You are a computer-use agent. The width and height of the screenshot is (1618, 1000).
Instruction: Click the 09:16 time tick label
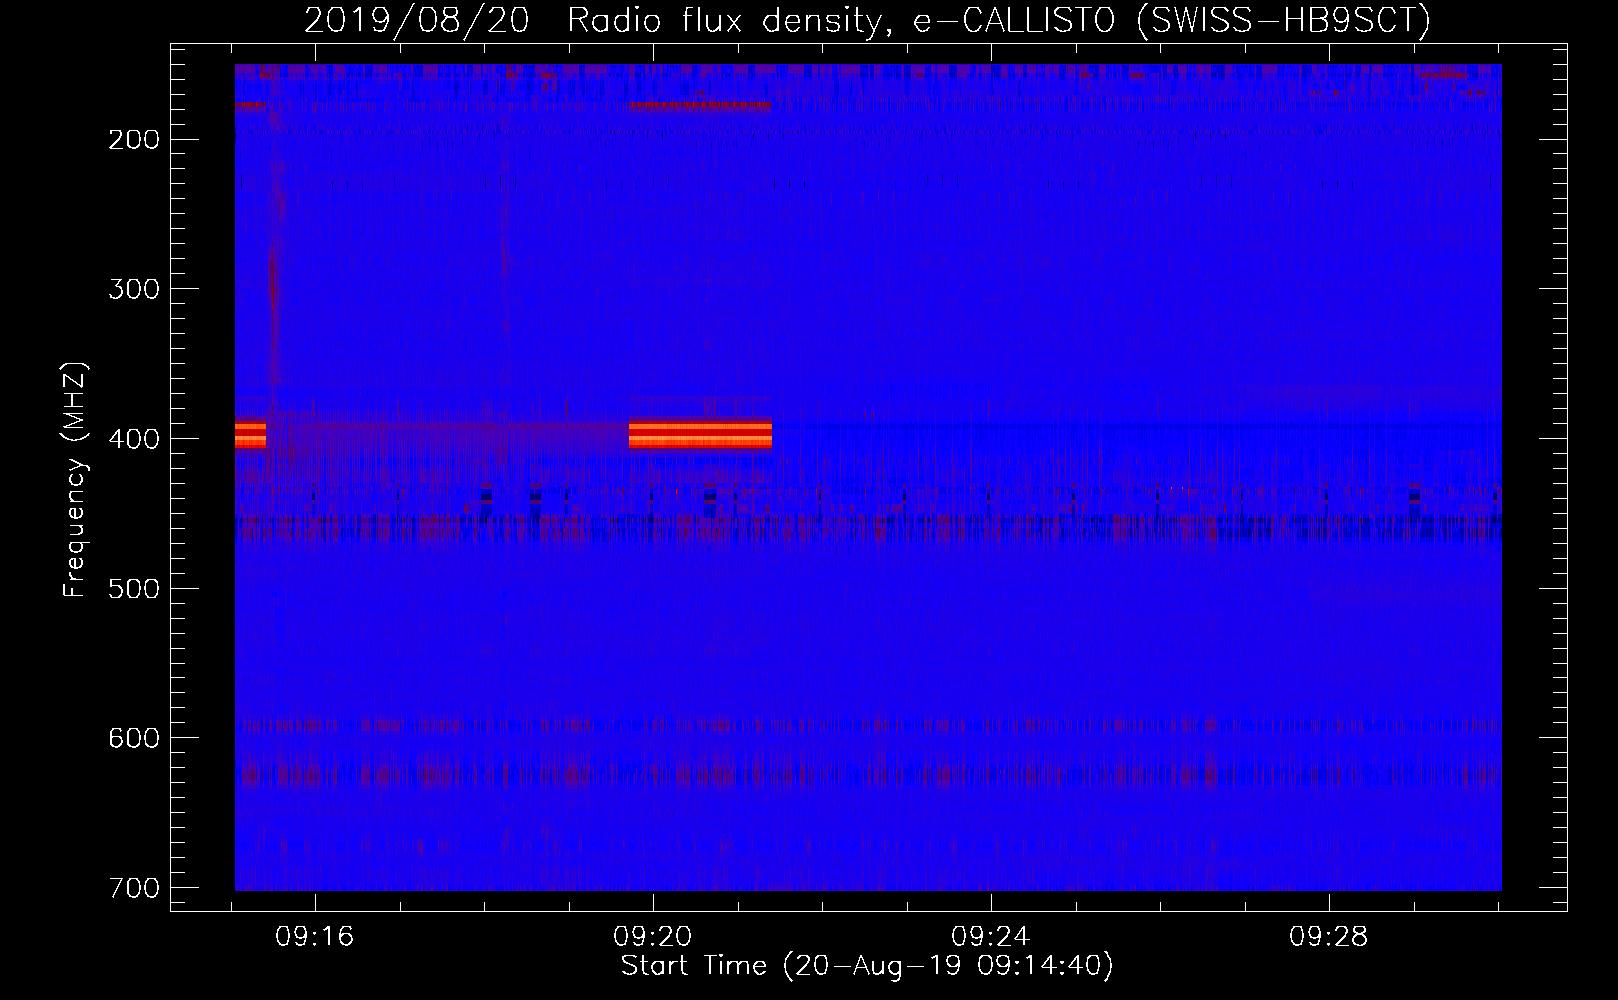click(316, 937)
